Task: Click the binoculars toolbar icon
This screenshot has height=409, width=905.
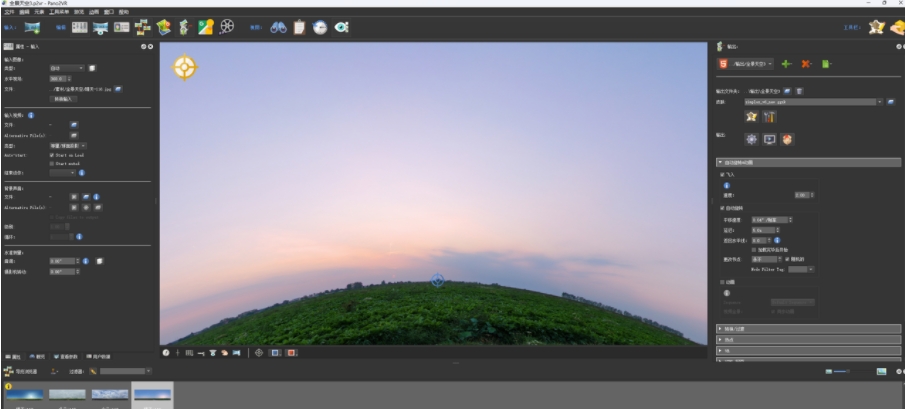Action: [x=278, y=27]
